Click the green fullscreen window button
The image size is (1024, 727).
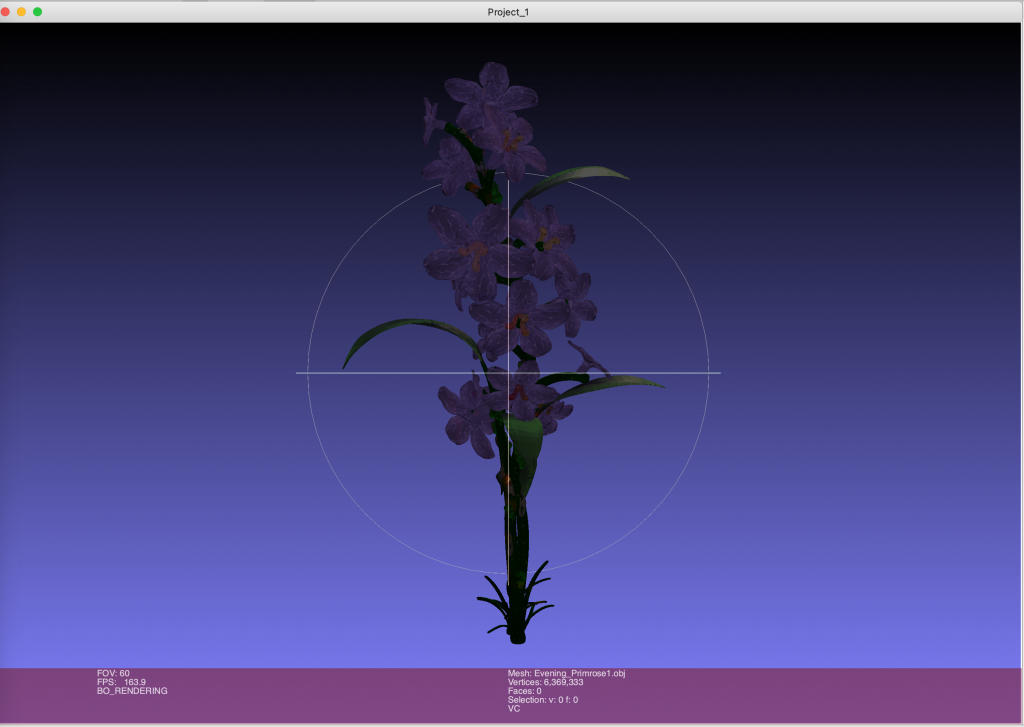pos(37,11)
